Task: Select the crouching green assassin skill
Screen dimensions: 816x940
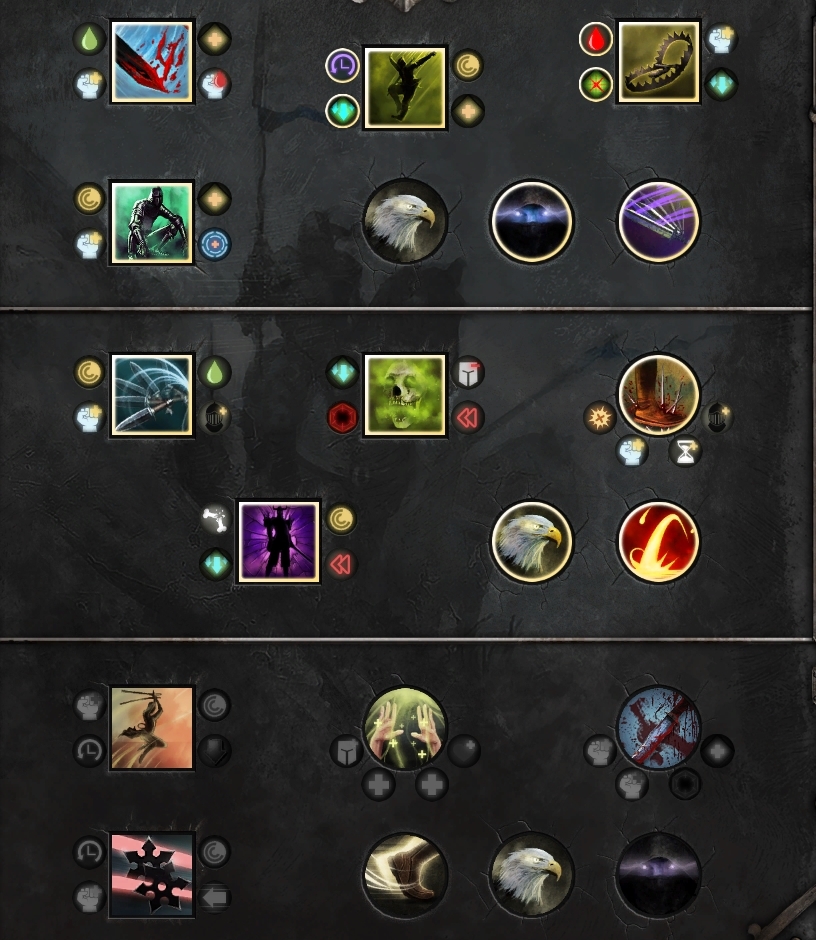Action: 152,222
